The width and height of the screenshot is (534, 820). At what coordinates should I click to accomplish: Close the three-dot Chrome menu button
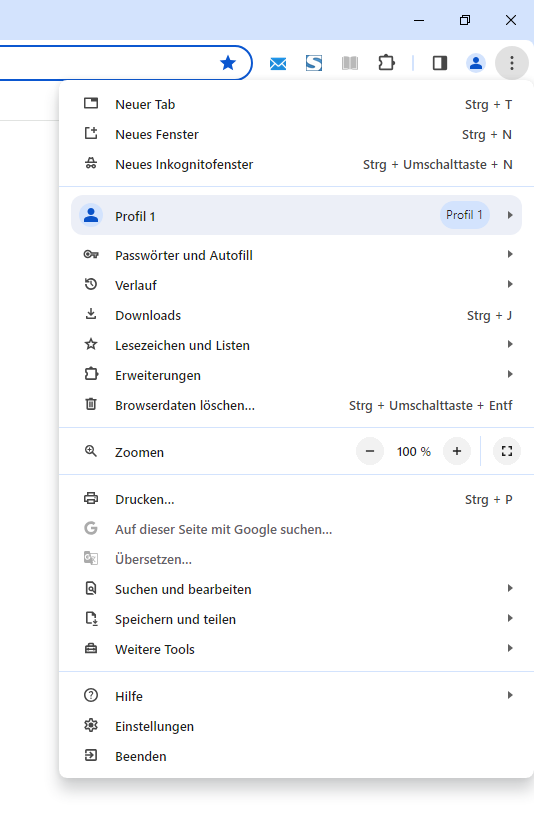512,63
